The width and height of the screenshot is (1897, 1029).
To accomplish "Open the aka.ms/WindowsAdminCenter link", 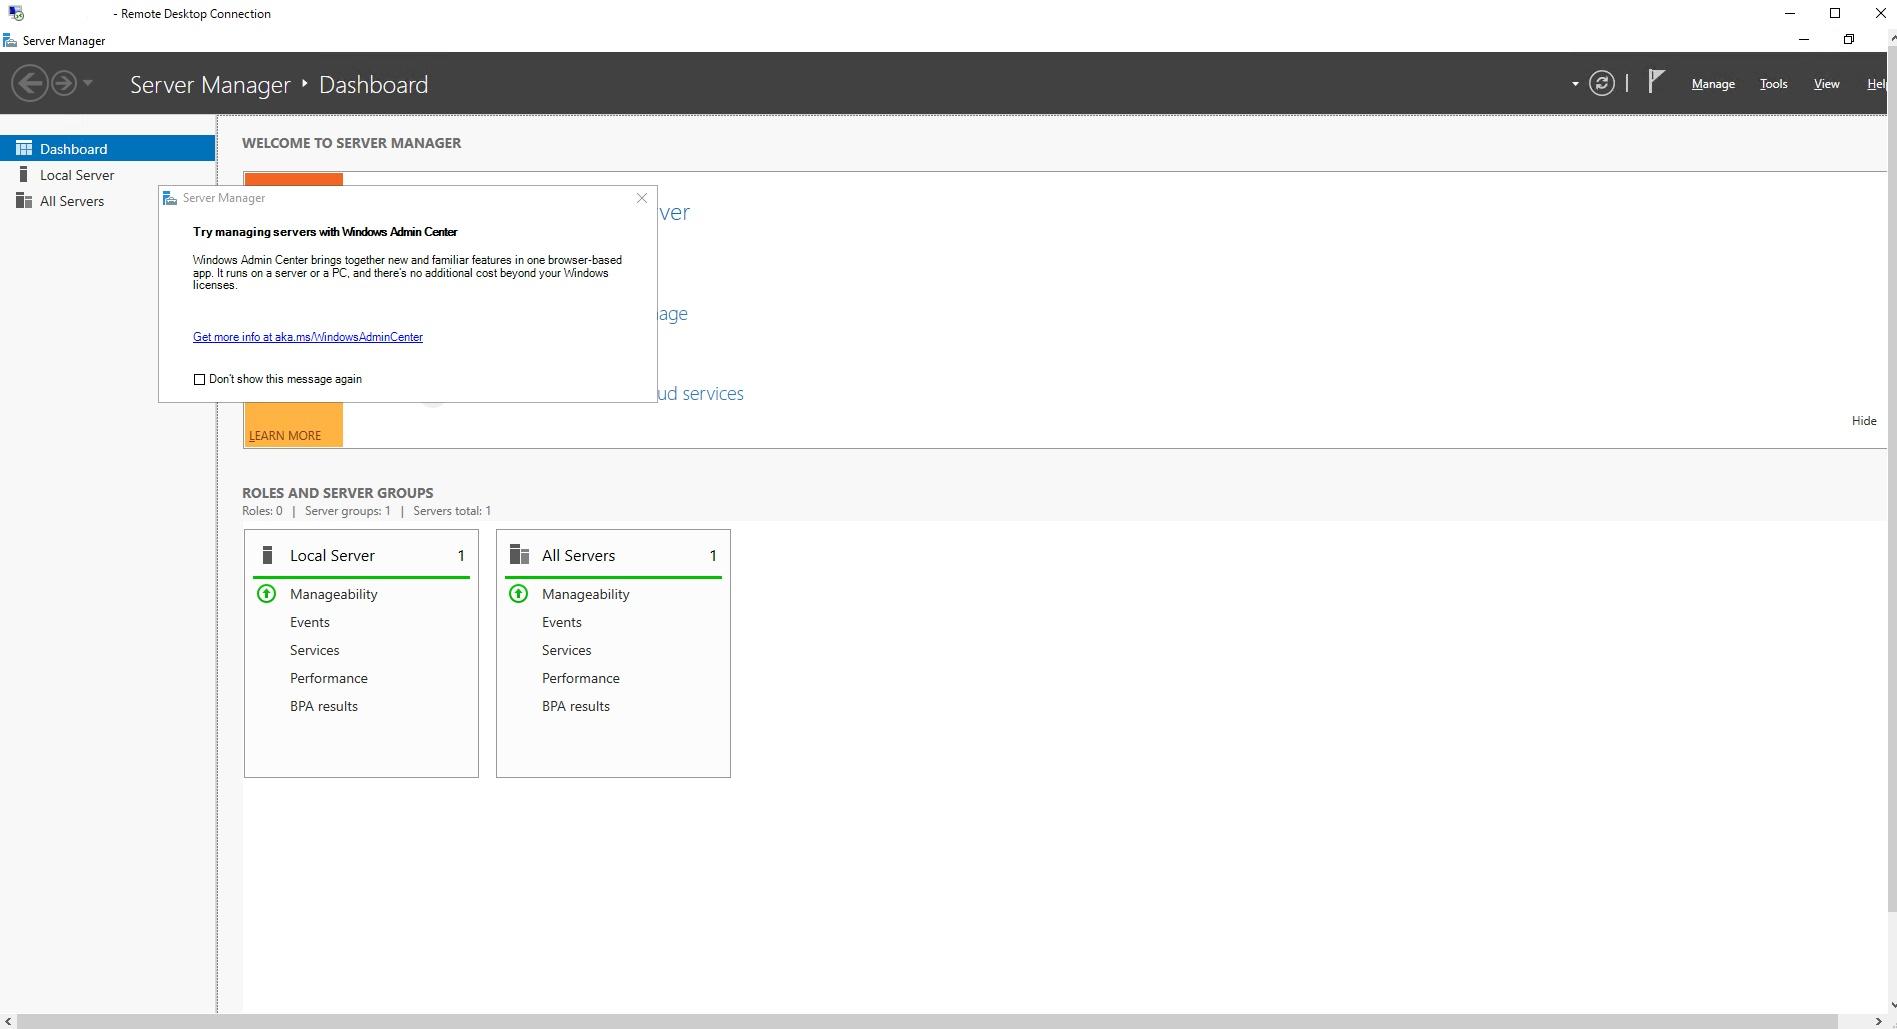I will (x=308, y=337).
